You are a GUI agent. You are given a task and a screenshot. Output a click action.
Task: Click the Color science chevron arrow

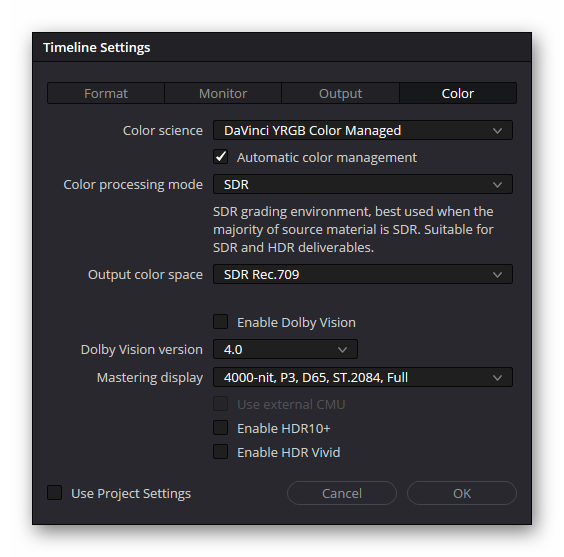point(497,131)
